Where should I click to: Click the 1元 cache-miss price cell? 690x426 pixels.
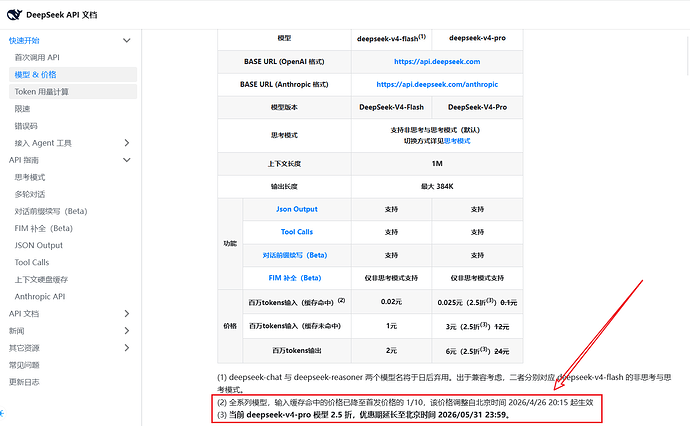pyautogui.click(x=391, y=326)
